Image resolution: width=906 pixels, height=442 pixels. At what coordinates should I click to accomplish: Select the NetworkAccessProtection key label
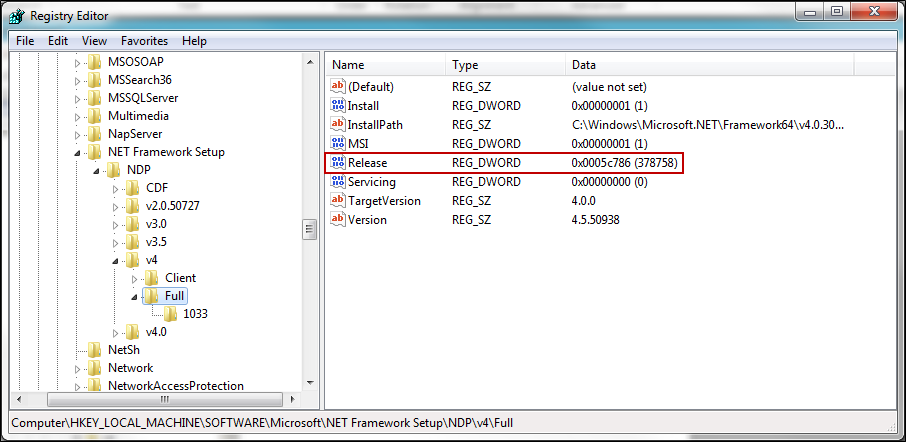click(176, 385)
